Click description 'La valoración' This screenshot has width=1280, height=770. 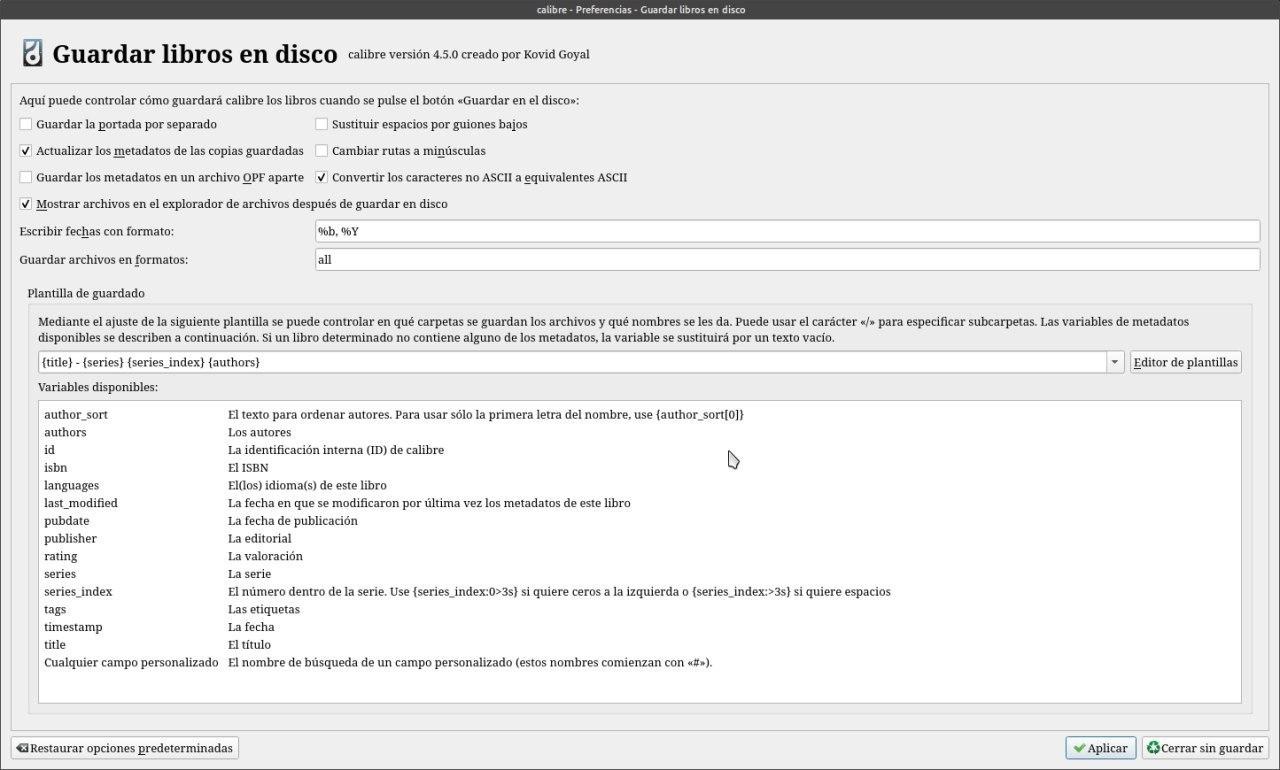point(265,556)
